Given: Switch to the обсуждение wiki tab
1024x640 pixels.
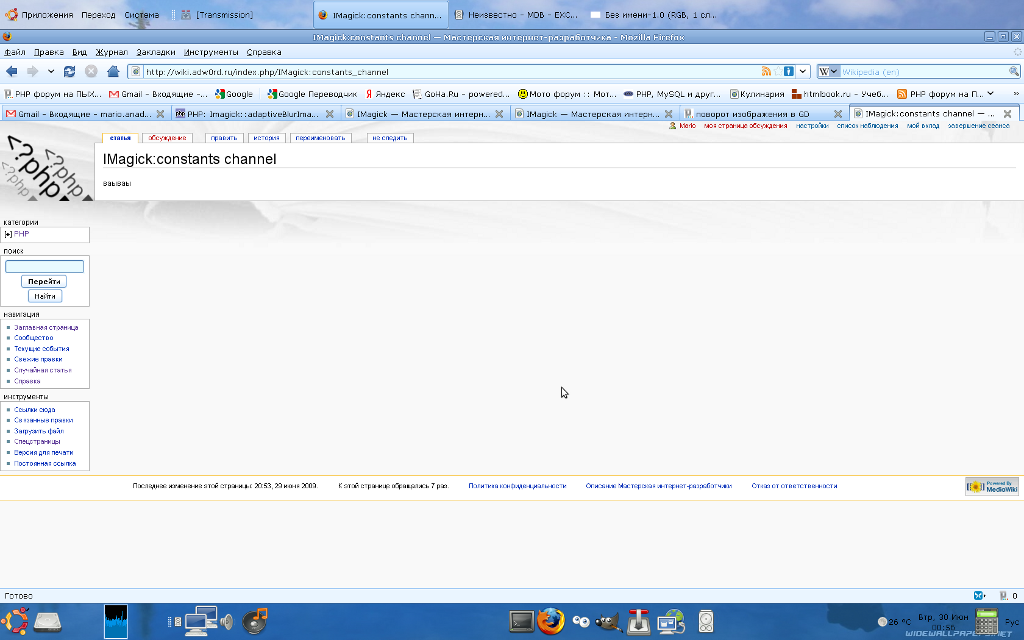Looking at the screenshot, I should click(167, 138).
